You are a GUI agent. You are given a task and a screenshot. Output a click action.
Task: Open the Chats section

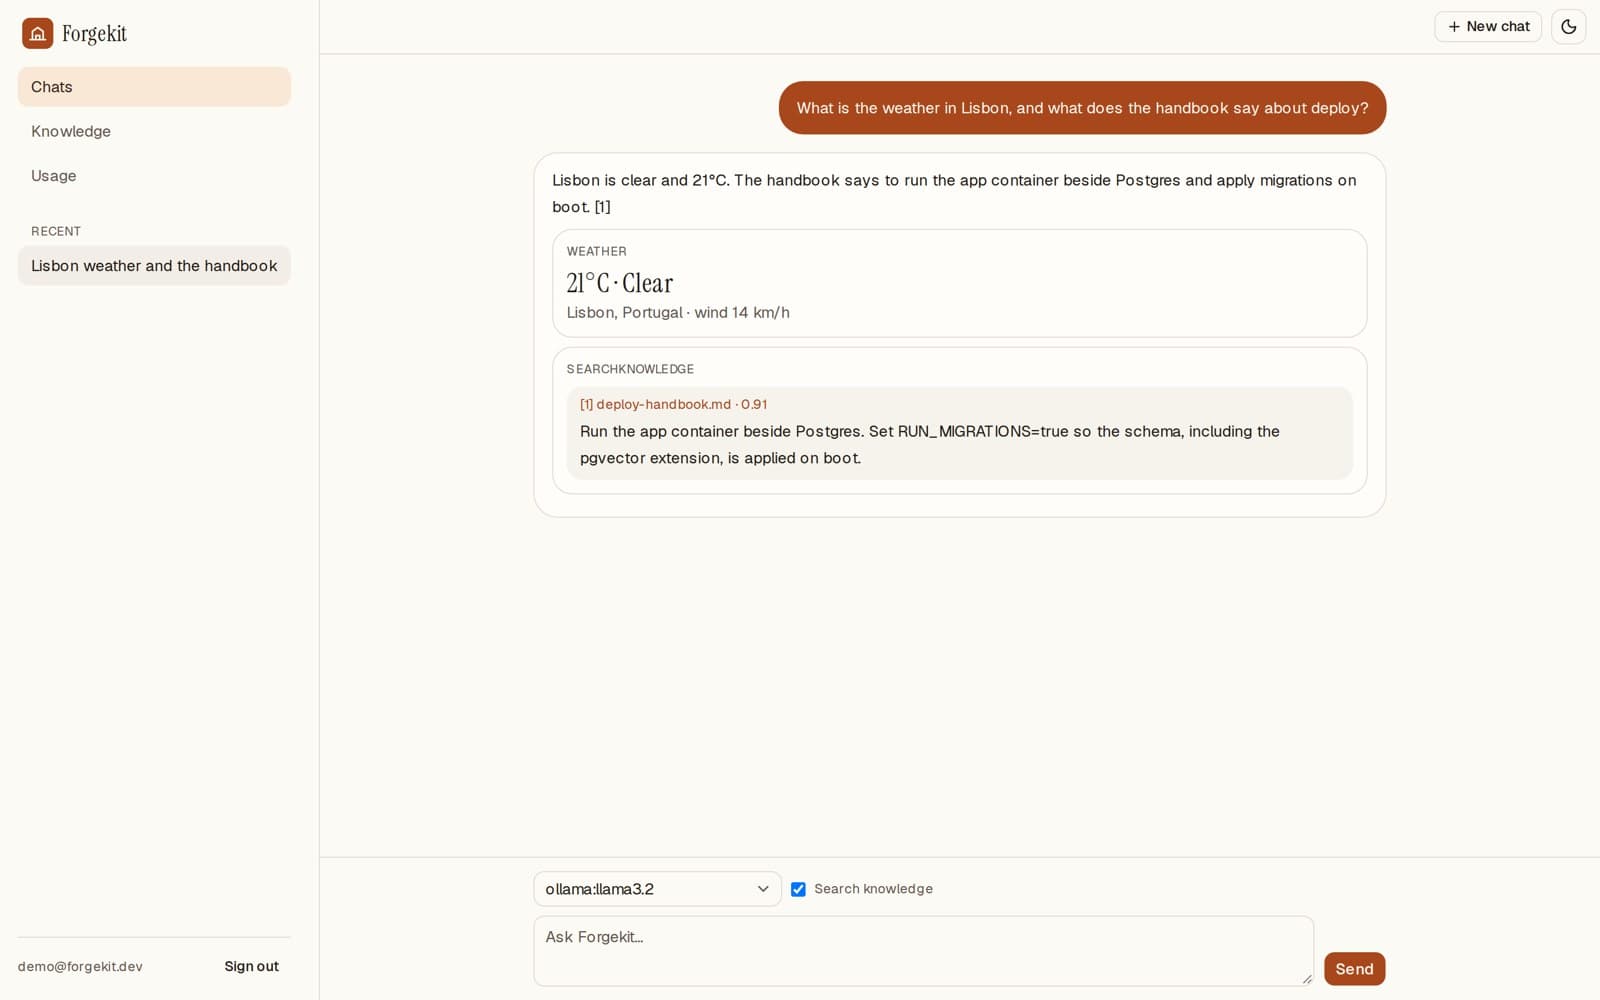tap(154, 87)
